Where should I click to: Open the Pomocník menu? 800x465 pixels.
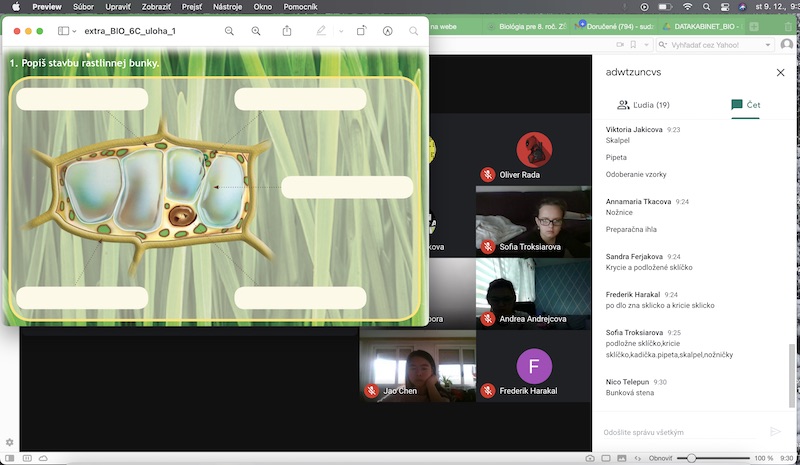[301, 7]
